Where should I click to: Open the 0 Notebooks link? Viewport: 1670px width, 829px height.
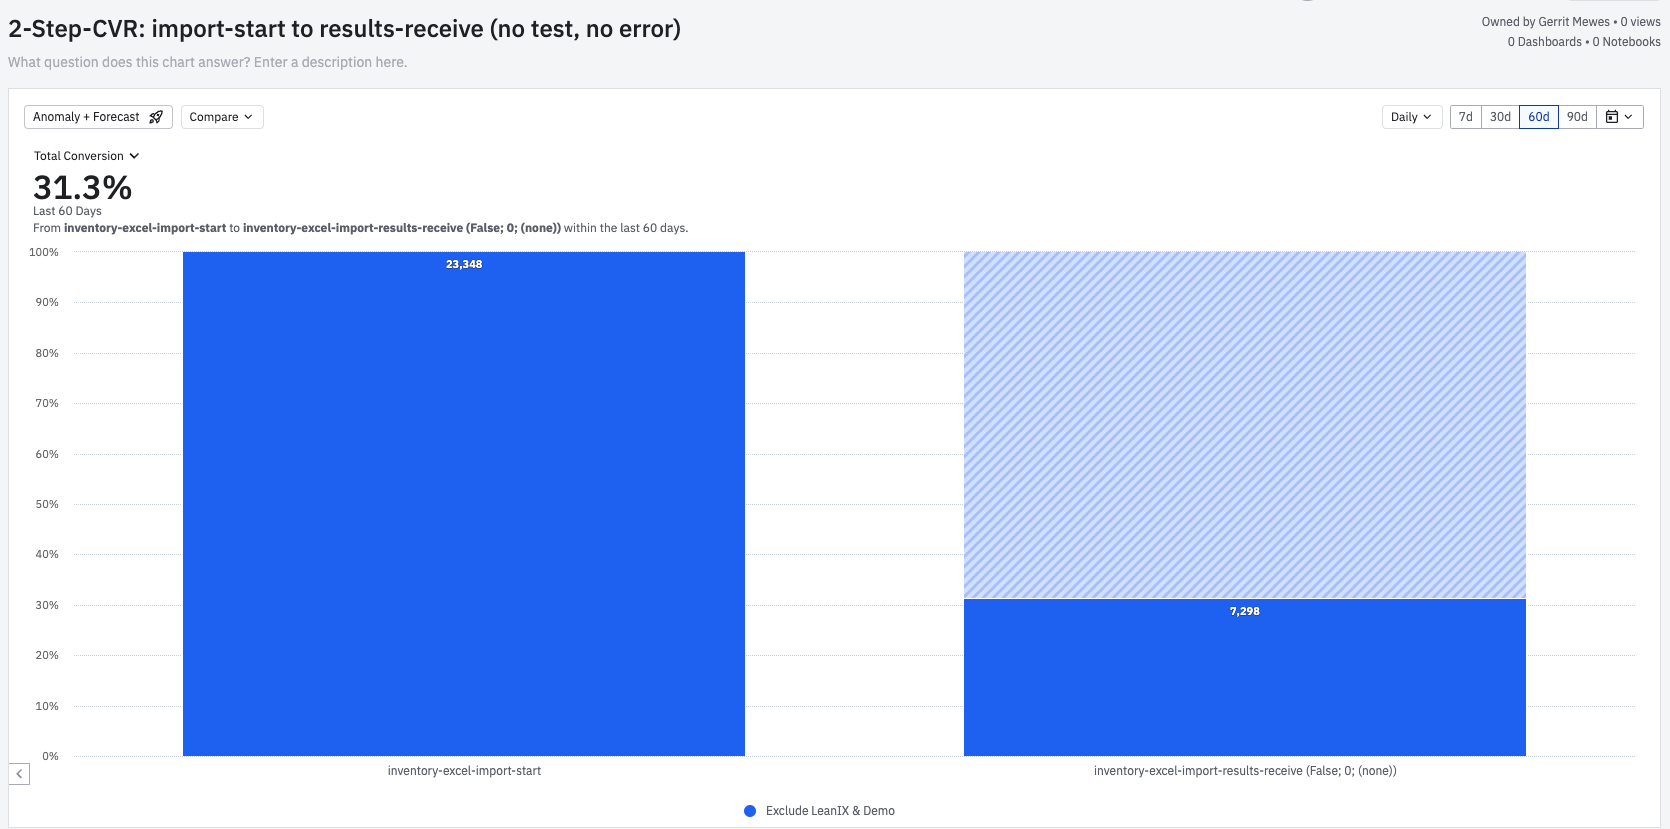click(1627, 42)
